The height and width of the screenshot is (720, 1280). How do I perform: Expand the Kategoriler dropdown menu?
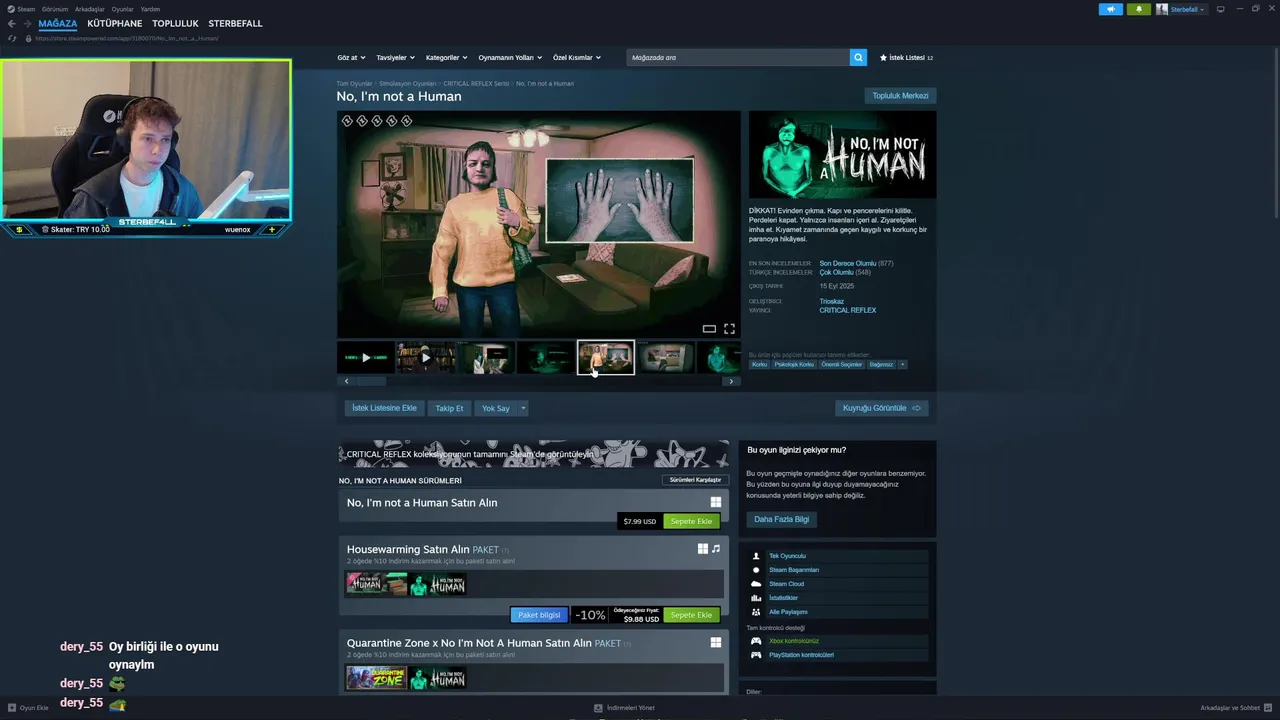(446, 58)
